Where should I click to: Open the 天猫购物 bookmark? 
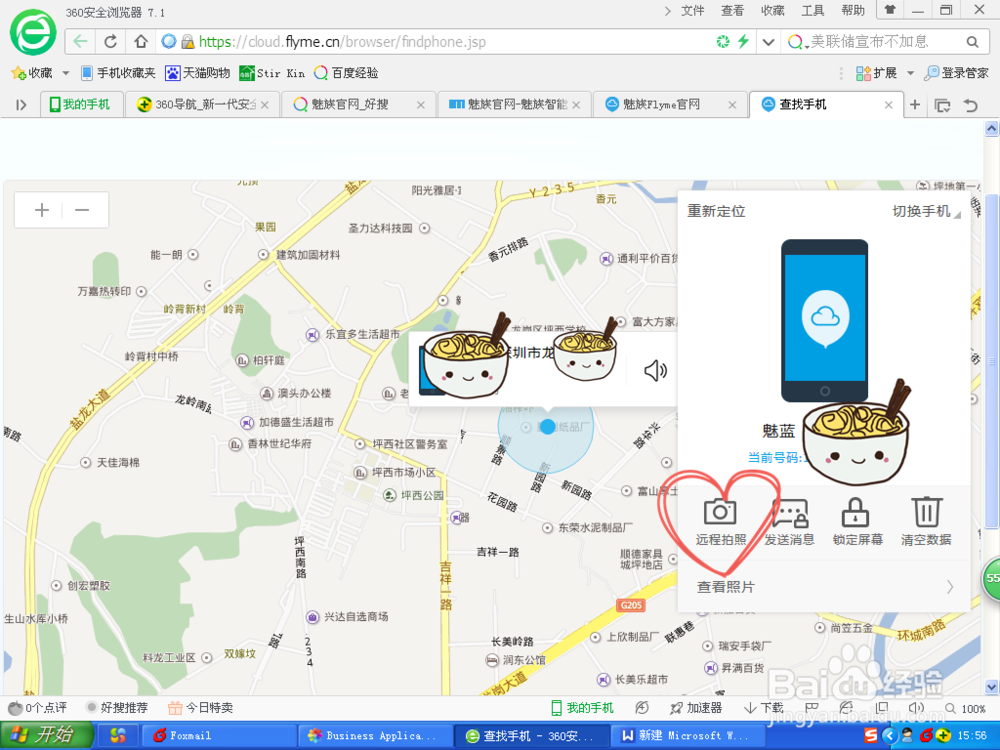(x=198, y=73)
